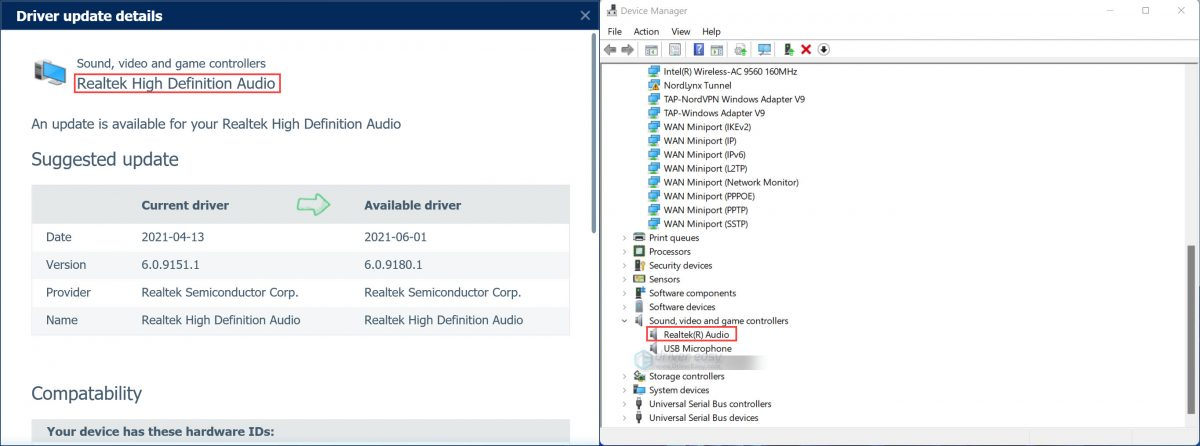Viewport: 1200px width, 446px height.
Task: Click the Show/Hide Console Tree toolbar icon
Action: pos(652,49)
